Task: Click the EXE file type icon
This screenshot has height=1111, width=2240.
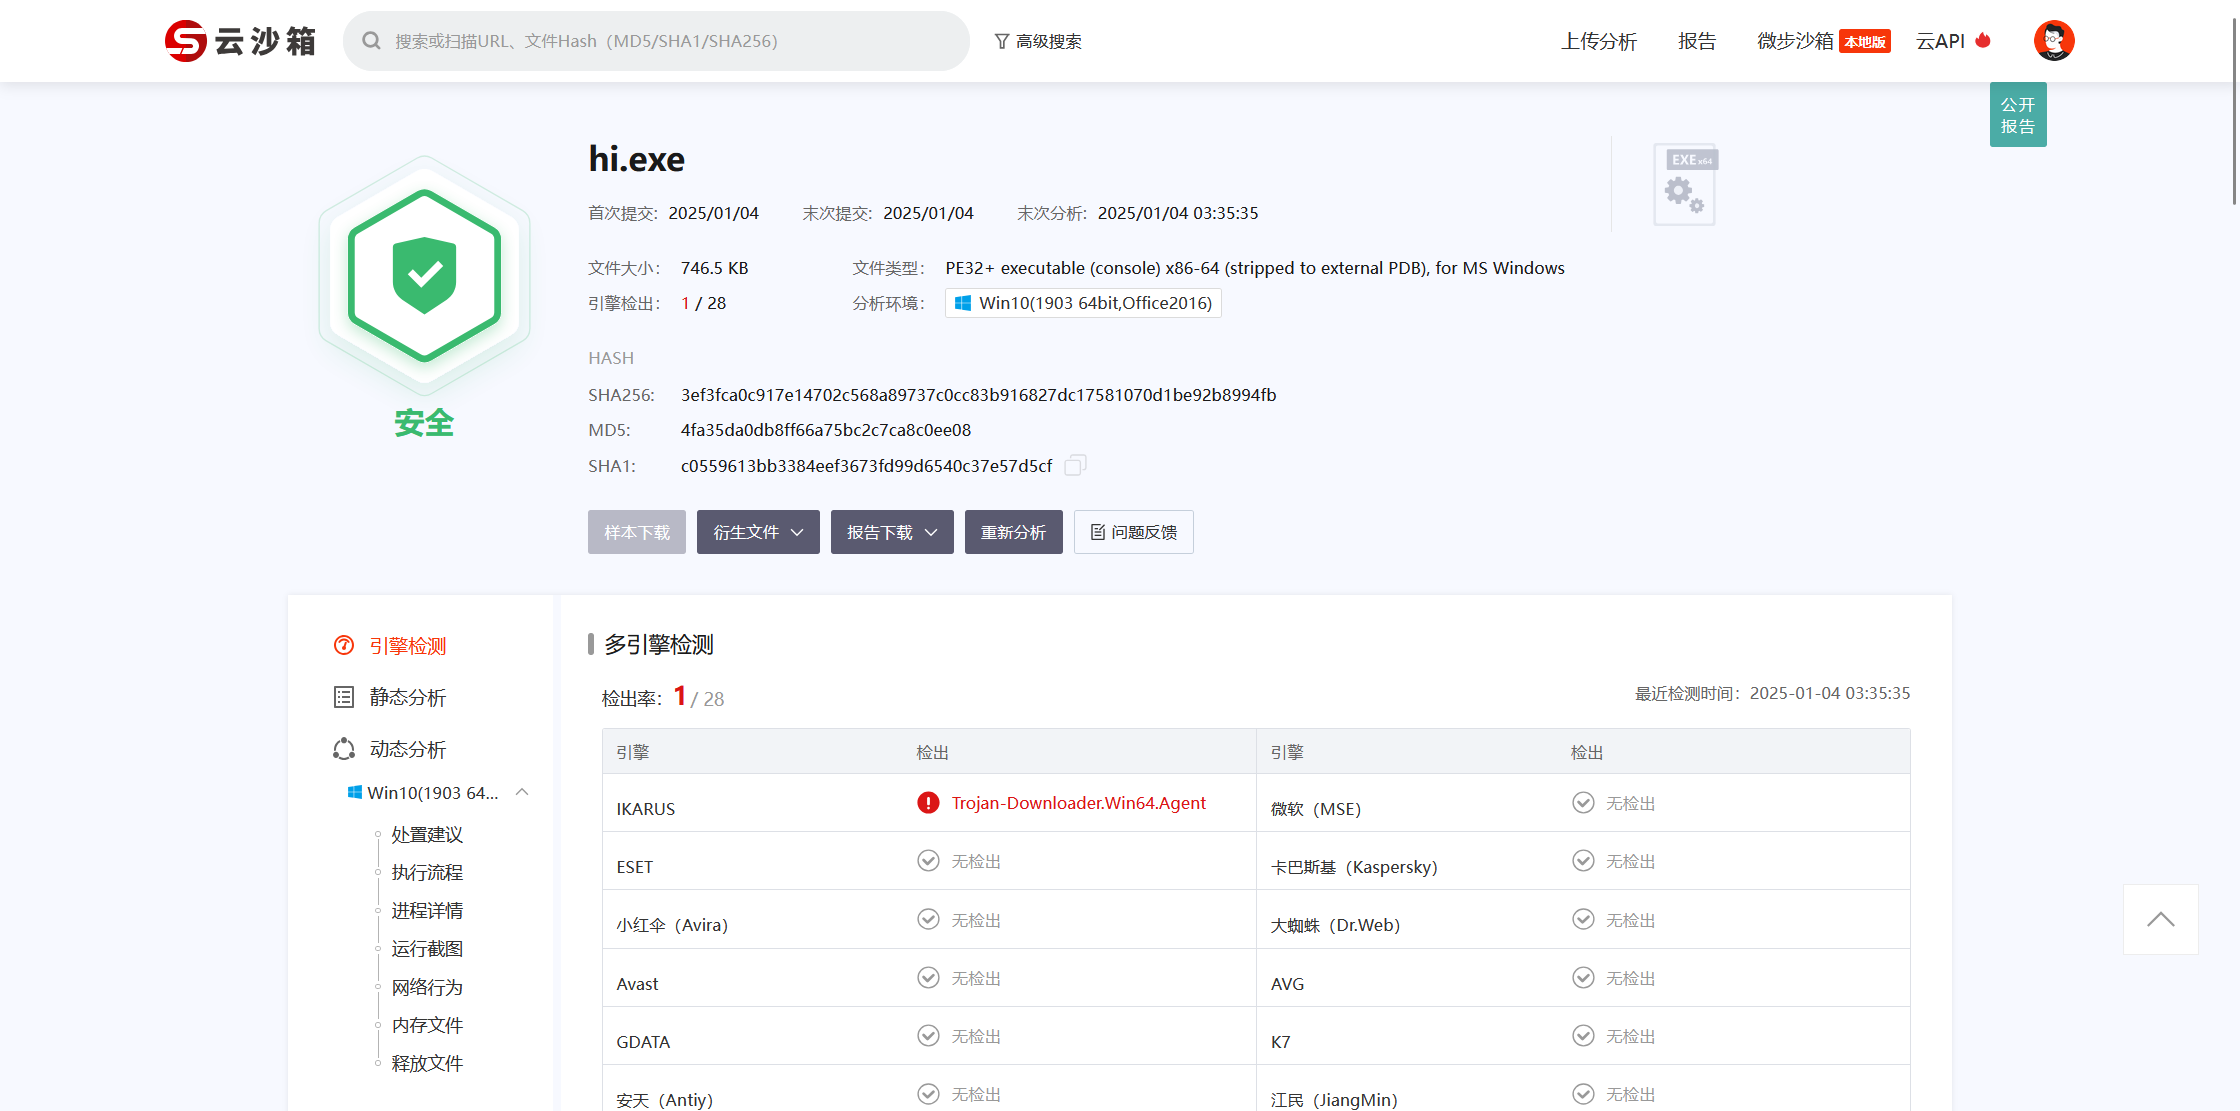Action: (1685, 184)
